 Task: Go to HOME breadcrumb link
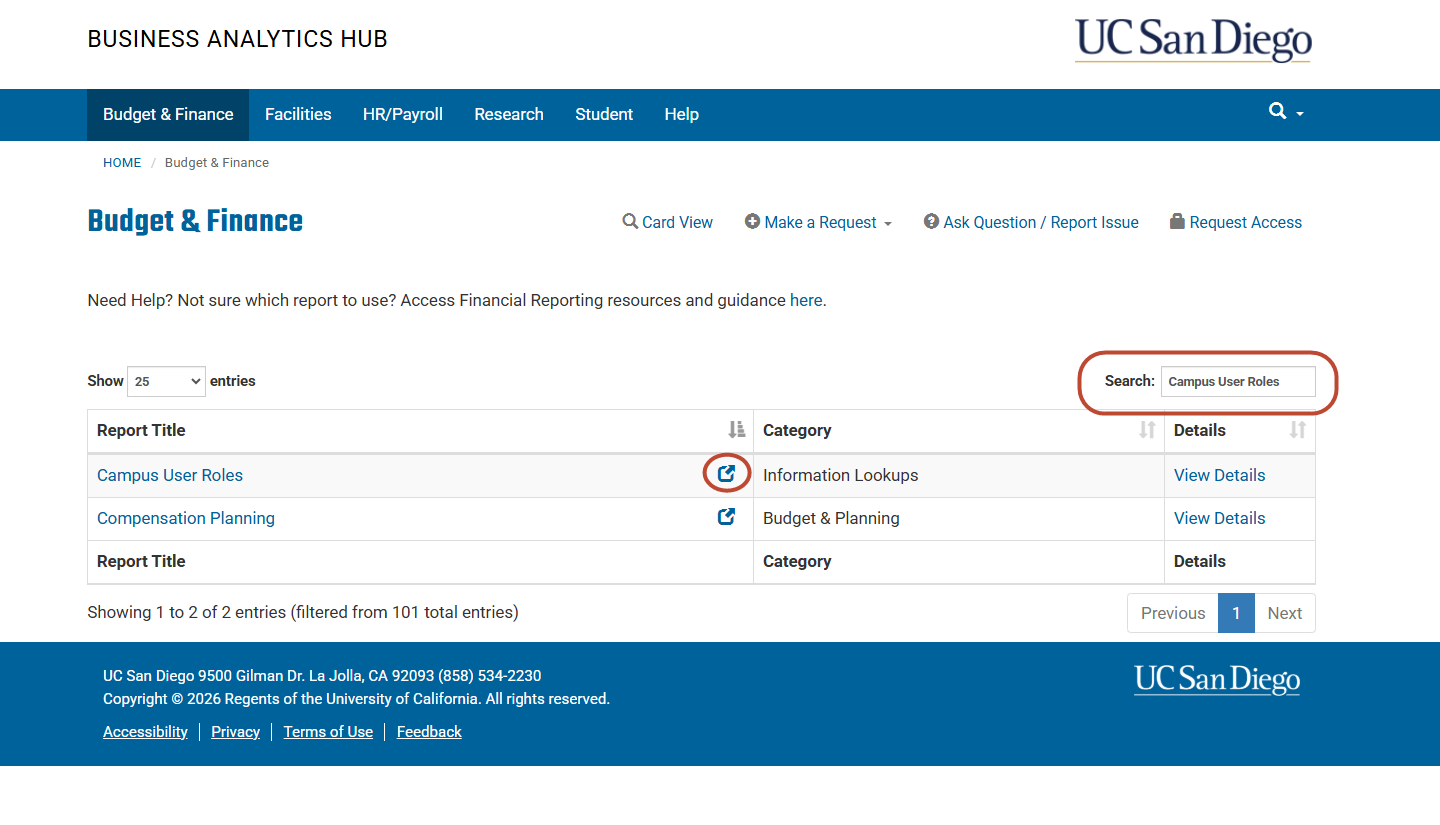tap(122, 162)
